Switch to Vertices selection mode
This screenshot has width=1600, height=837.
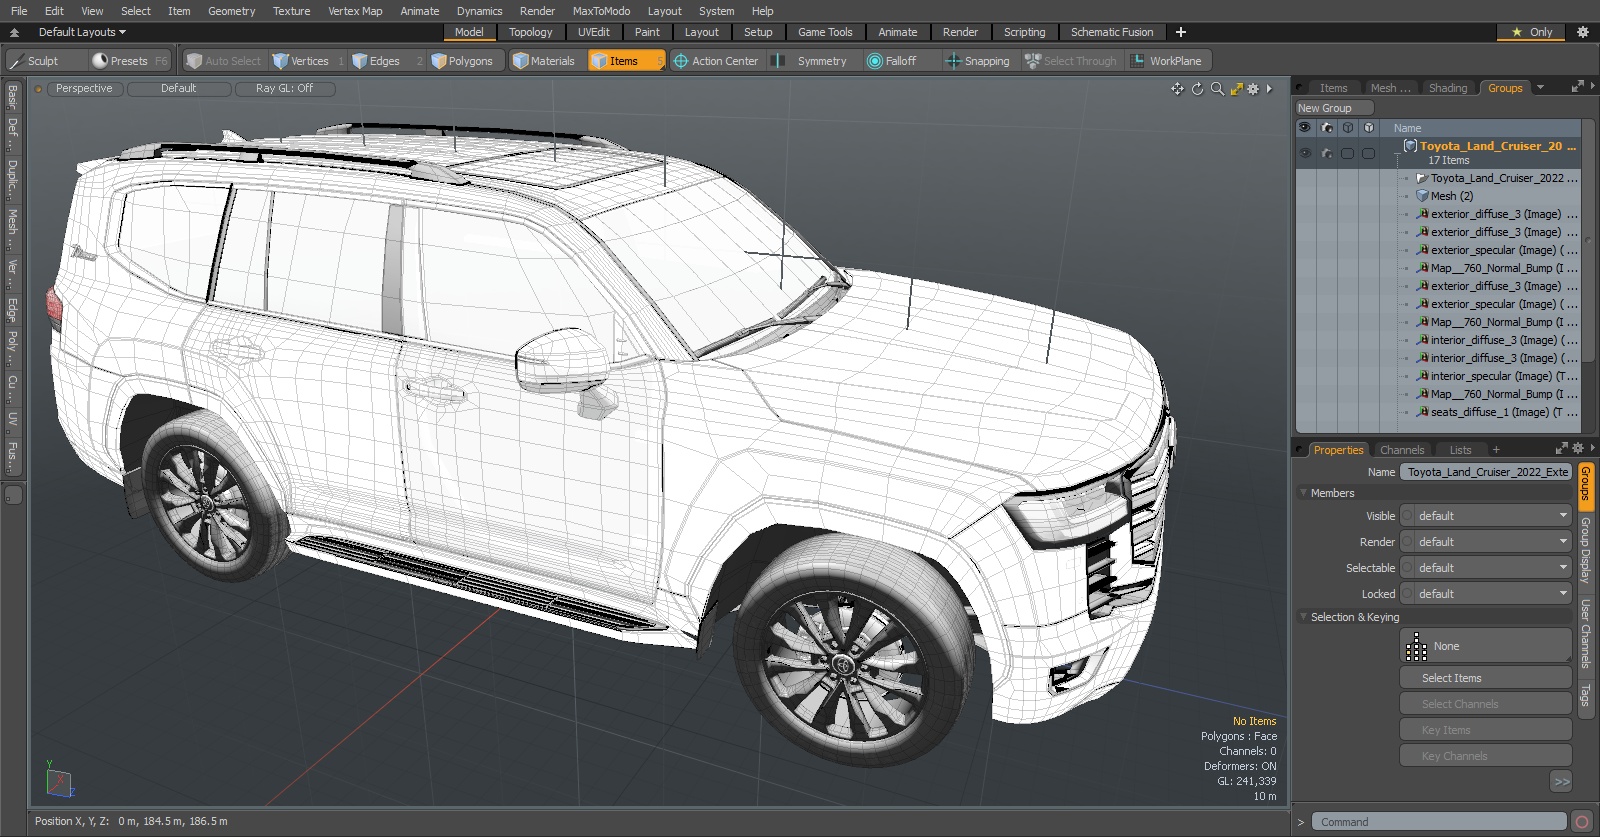pos(308,61)
